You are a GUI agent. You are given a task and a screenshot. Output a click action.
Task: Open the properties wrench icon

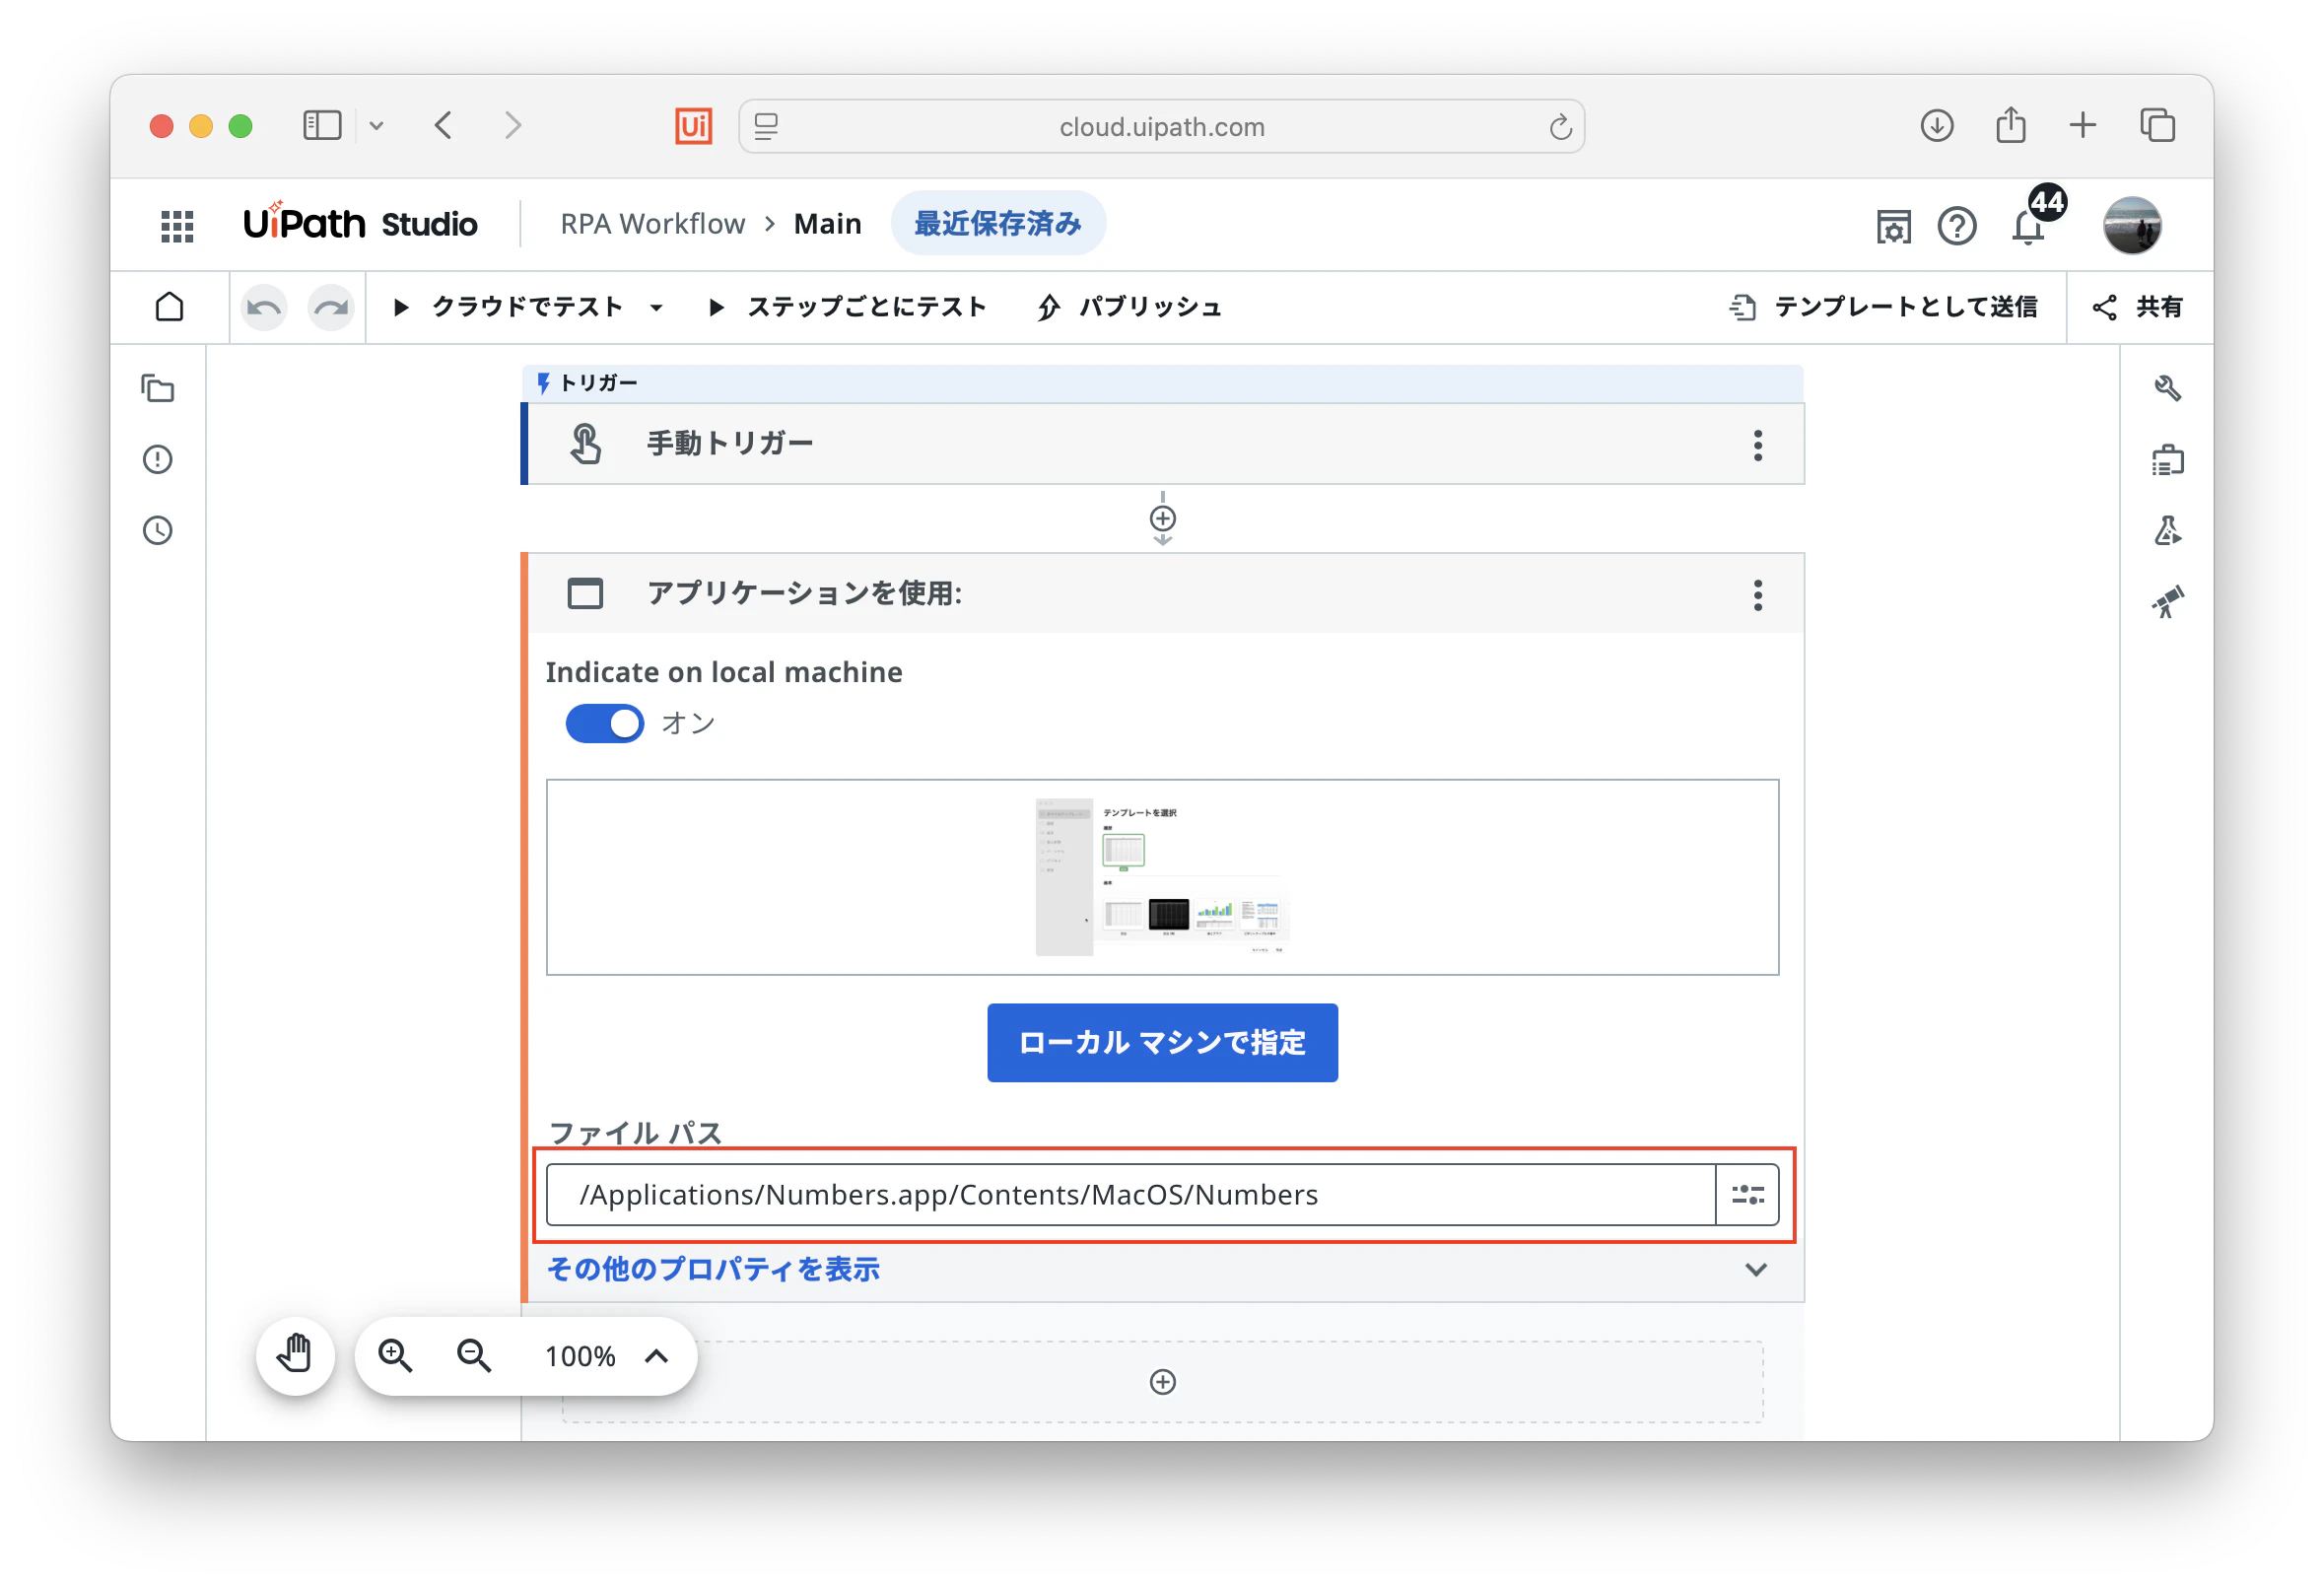(2167, 388)
